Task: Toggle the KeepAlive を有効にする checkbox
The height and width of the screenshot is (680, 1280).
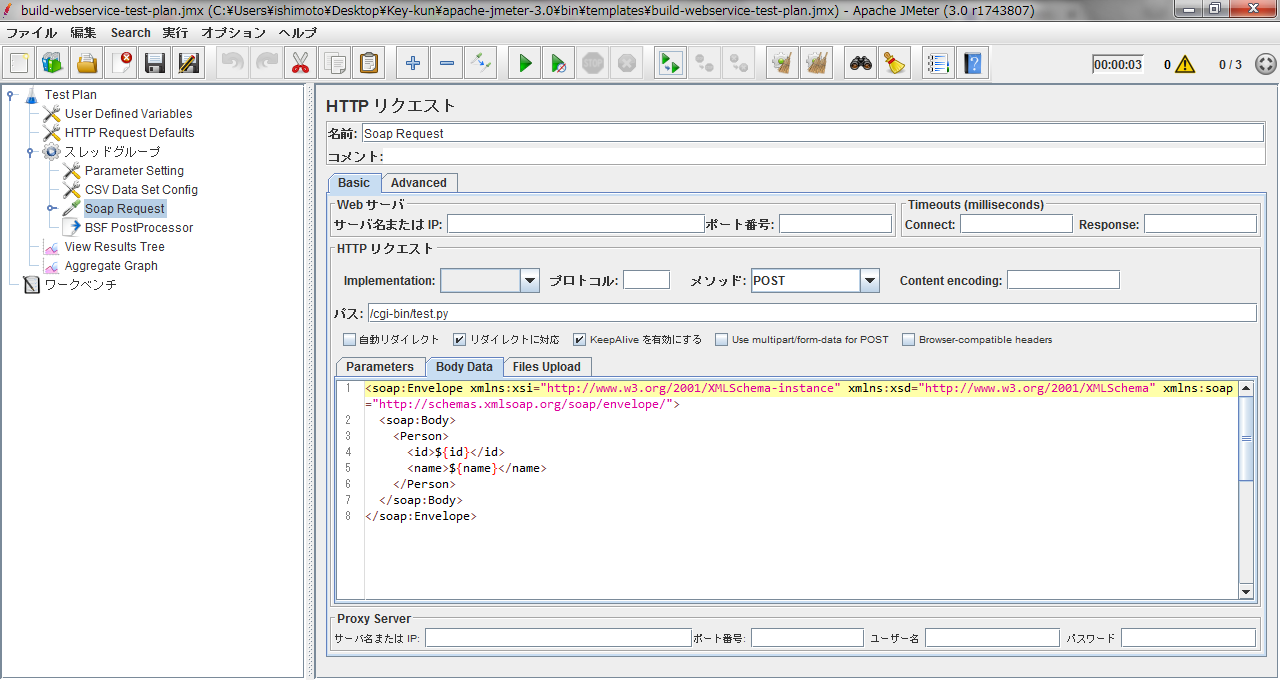Action: coord(579,340)
